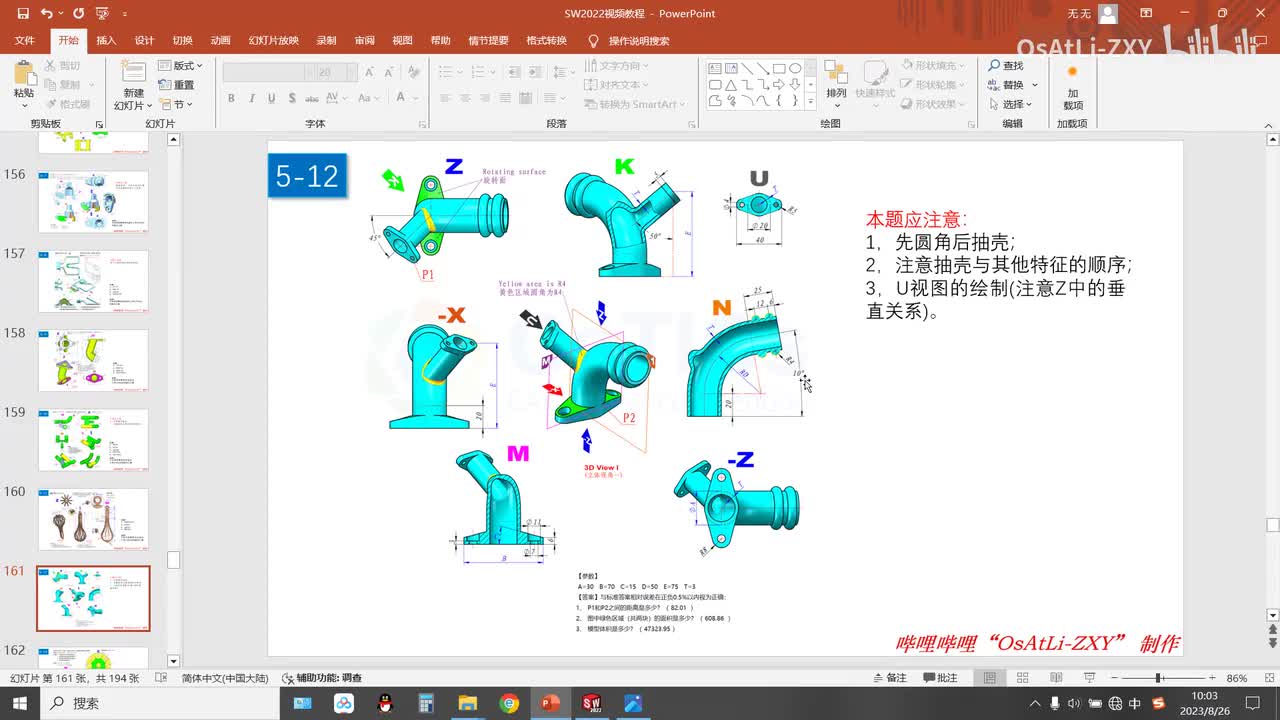
Task: Toggle Comments (批注) pane in status bar
Action: (939, 678)
